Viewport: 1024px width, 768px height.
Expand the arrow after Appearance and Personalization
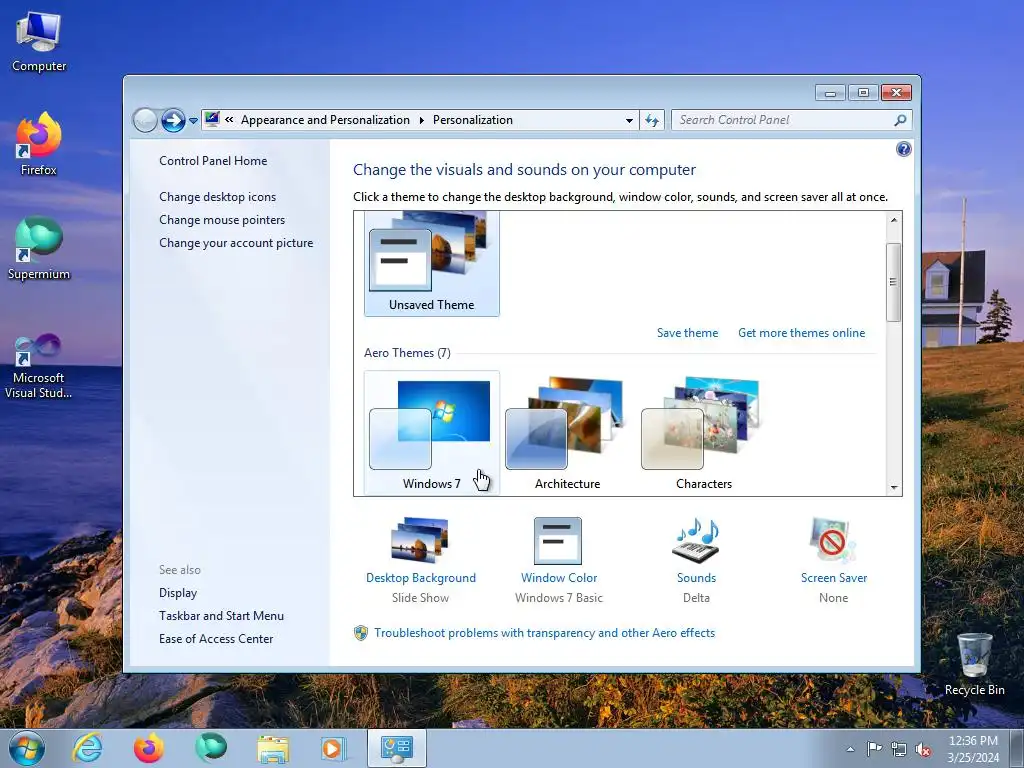(421, 120)
